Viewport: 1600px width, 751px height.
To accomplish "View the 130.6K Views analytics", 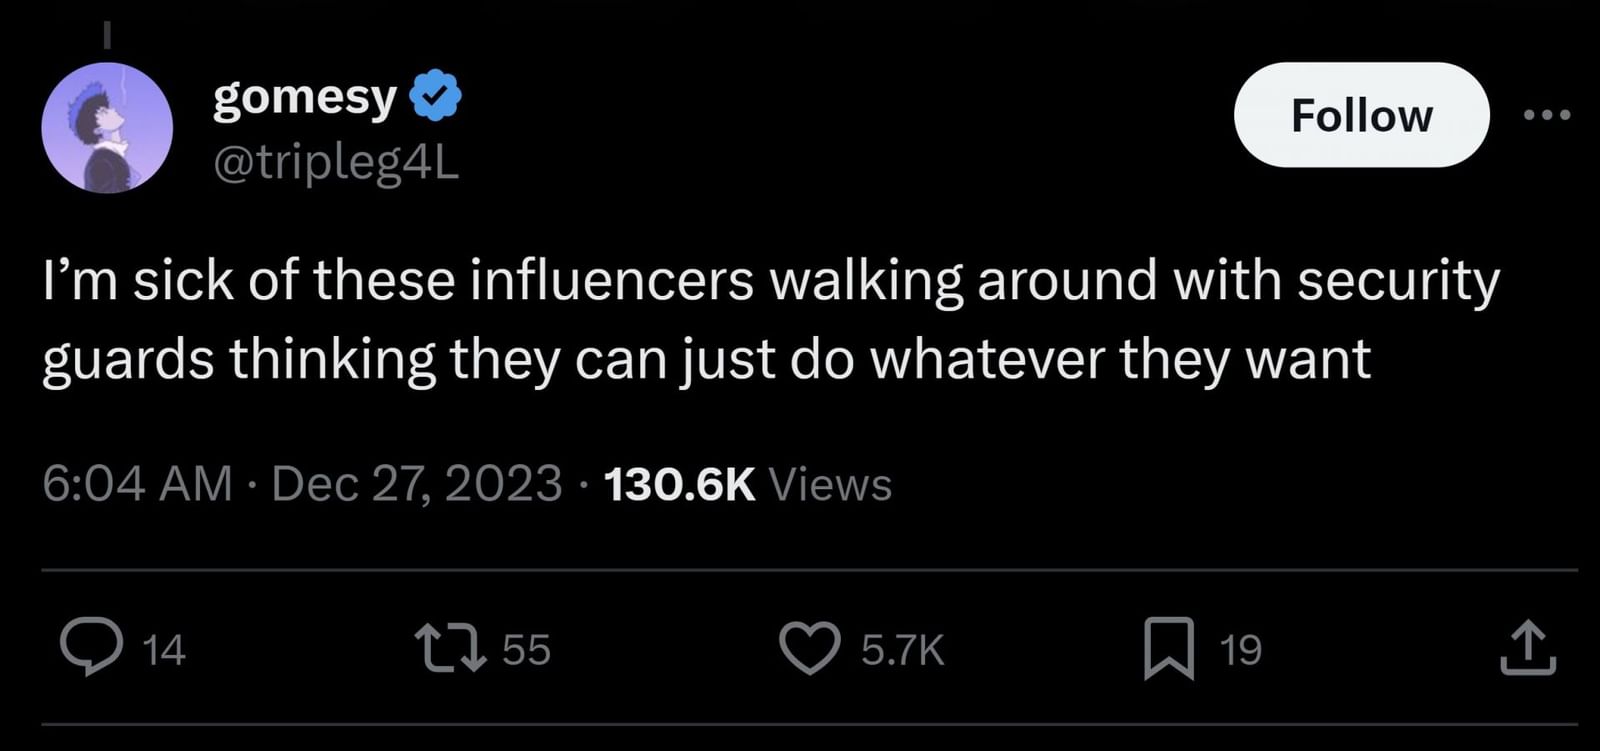I will click(x=748, y=484).
